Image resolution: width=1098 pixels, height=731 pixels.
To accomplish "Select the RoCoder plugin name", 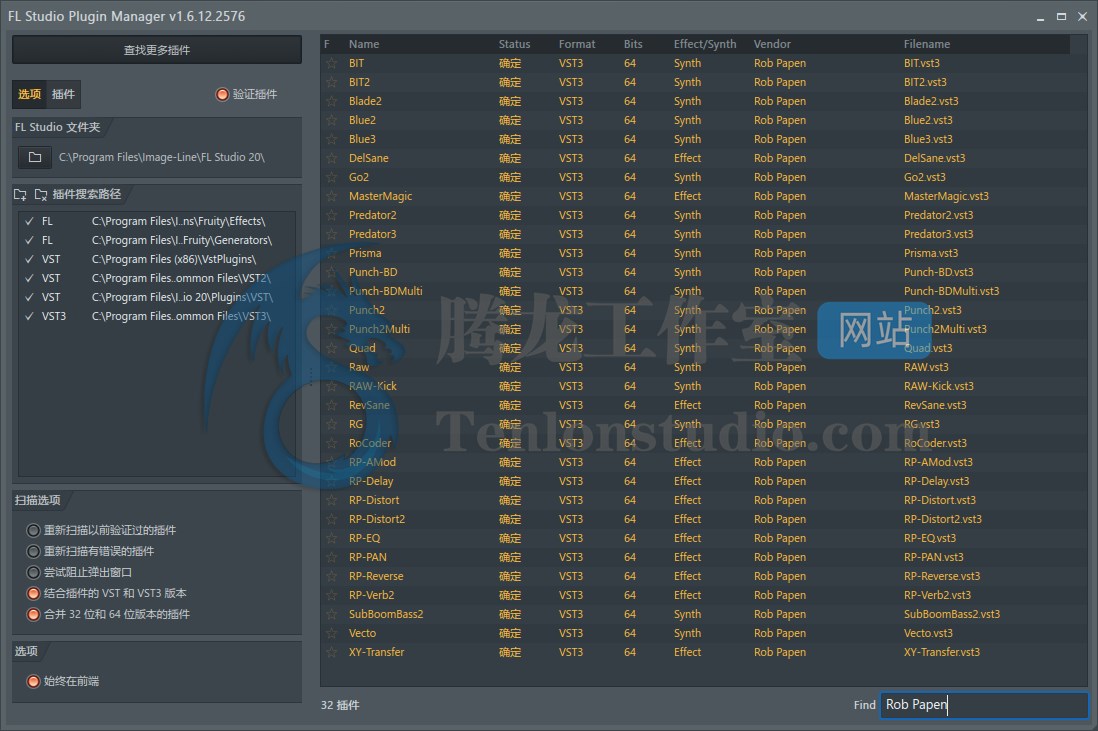I will [370, 443].
